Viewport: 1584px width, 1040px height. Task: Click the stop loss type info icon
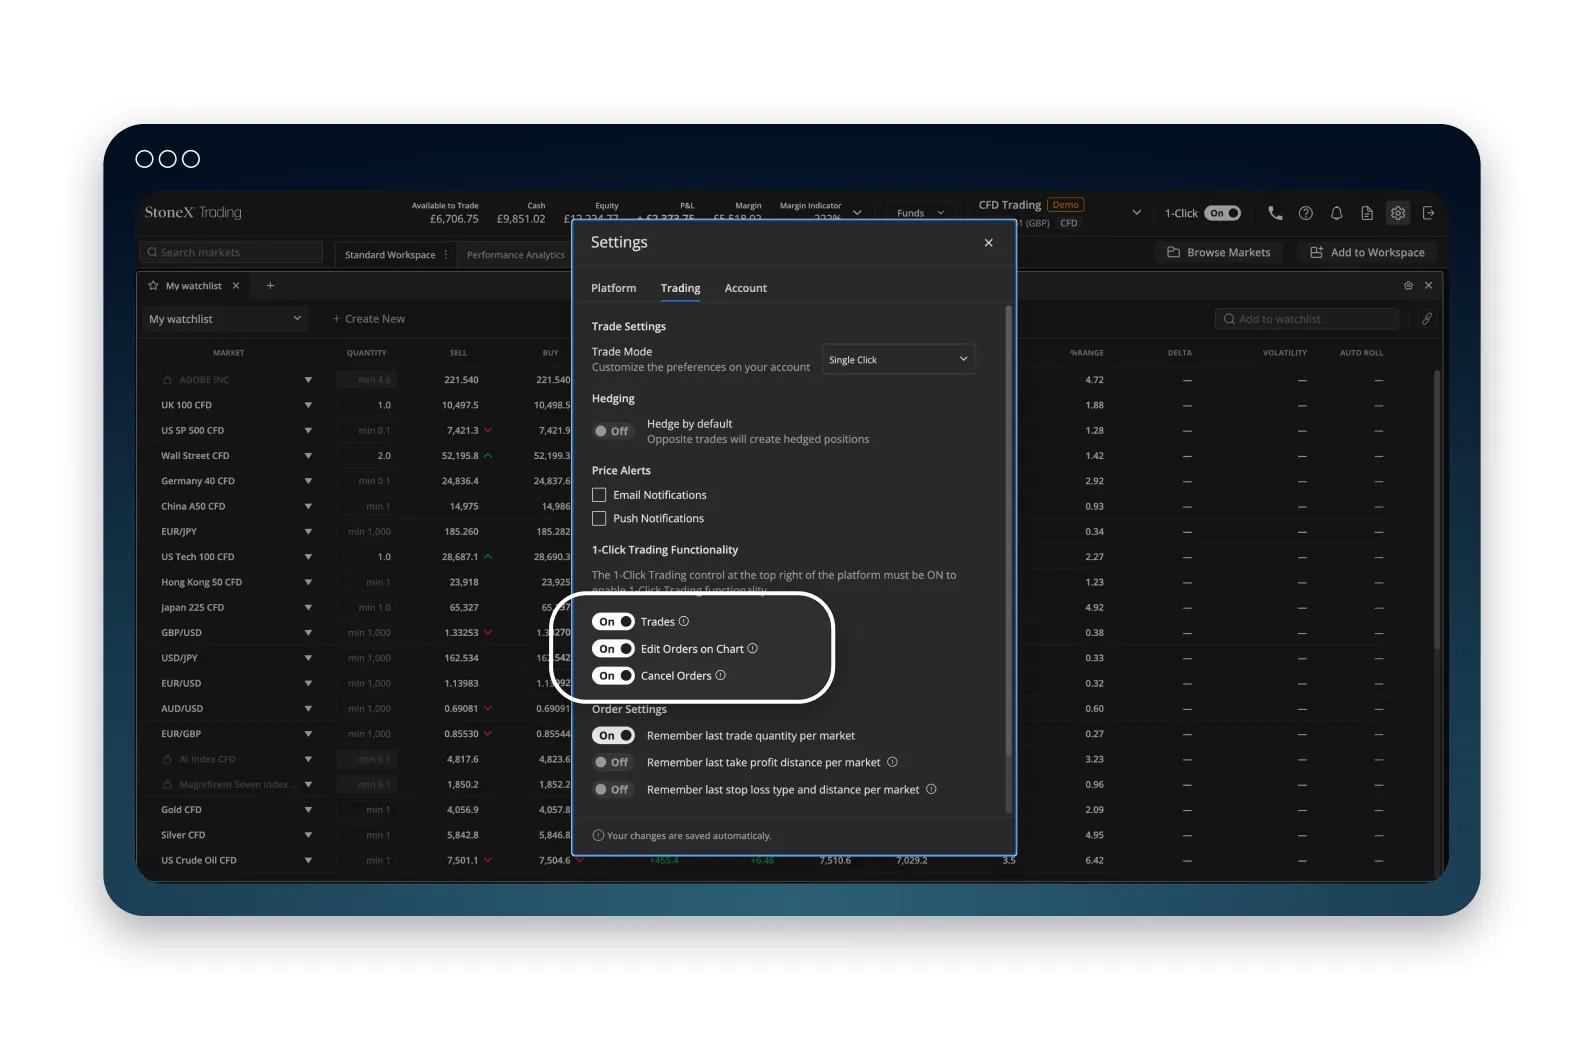931,789
